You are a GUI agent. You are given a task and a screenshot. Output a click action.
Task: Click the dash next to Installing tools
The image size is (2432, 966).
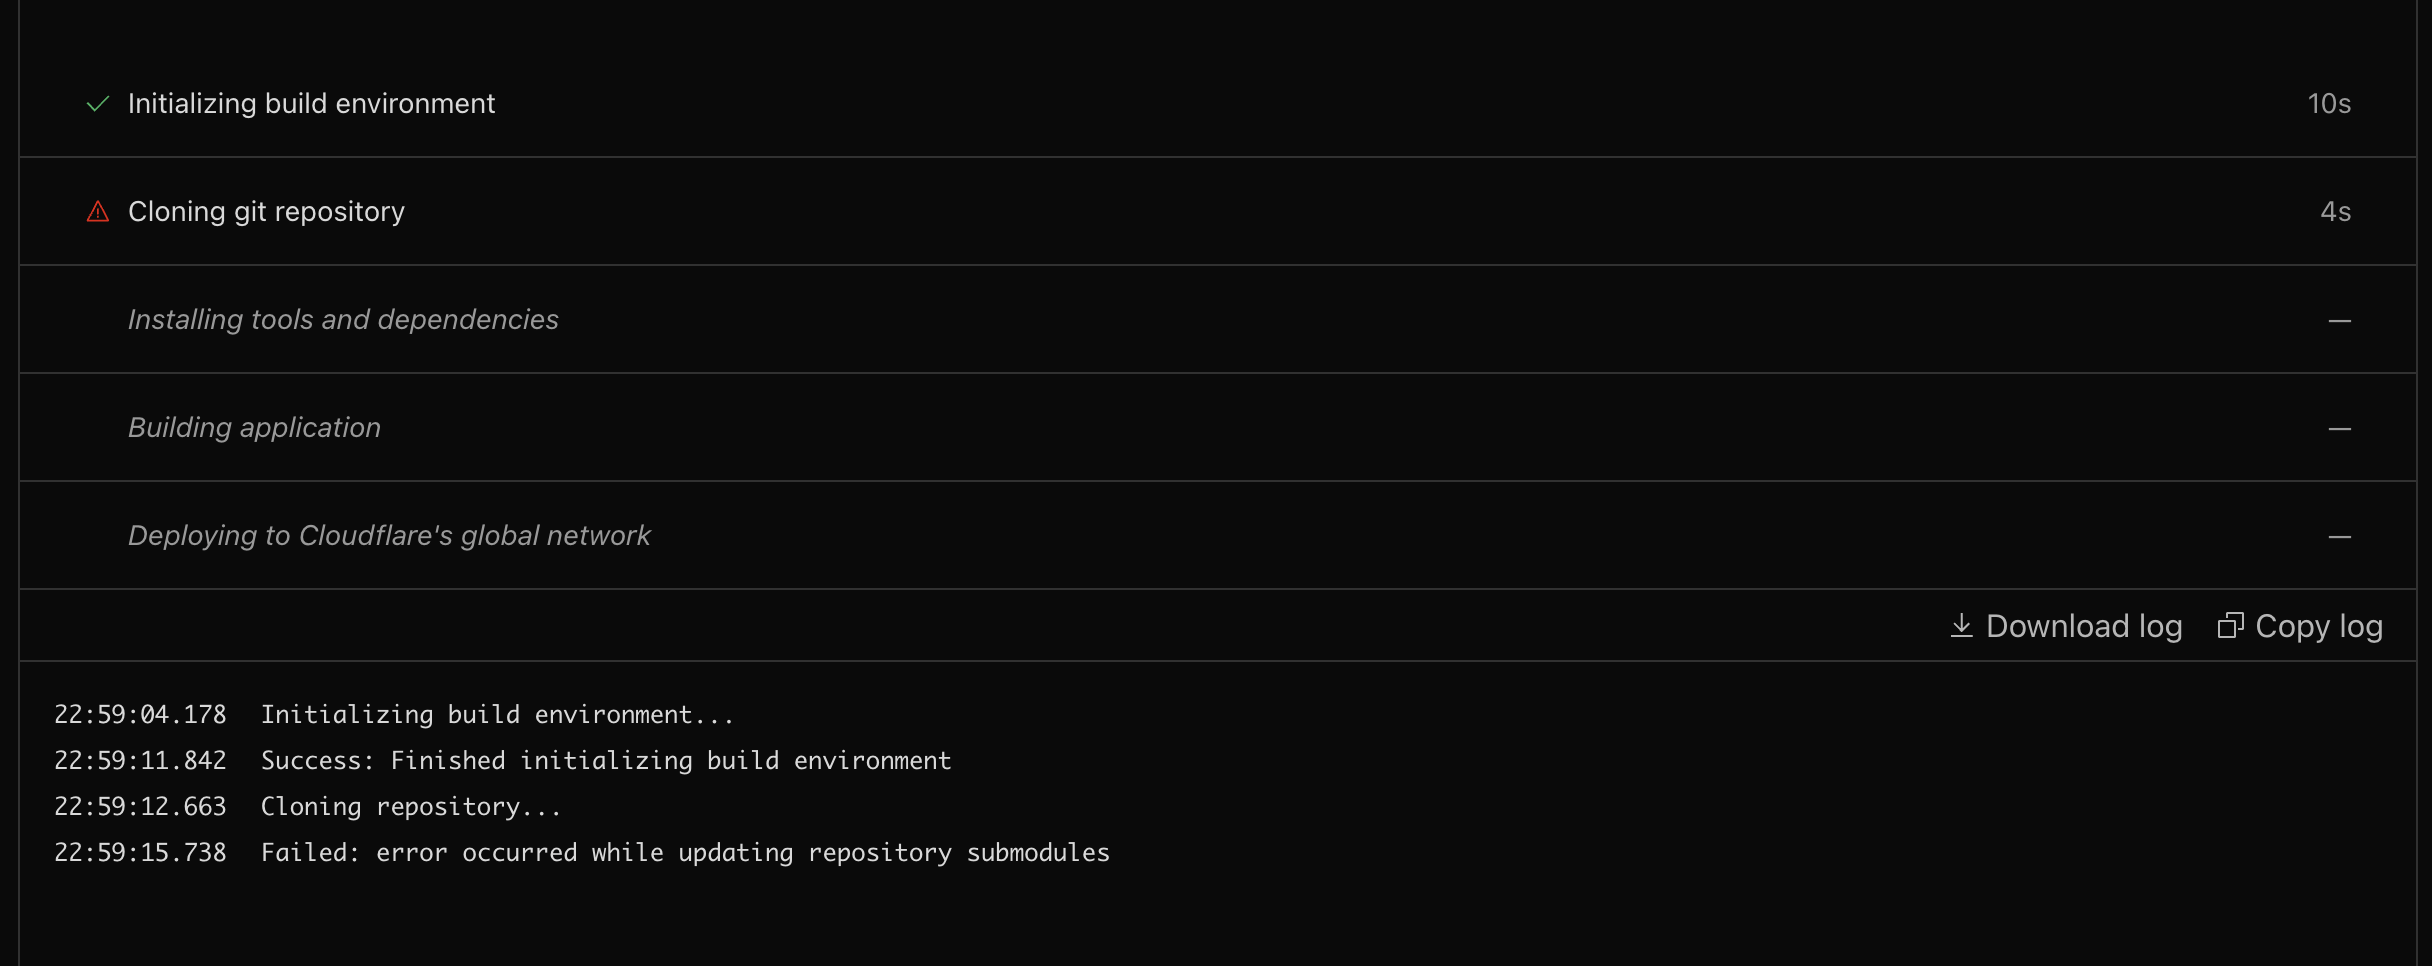pos(2340,321)
